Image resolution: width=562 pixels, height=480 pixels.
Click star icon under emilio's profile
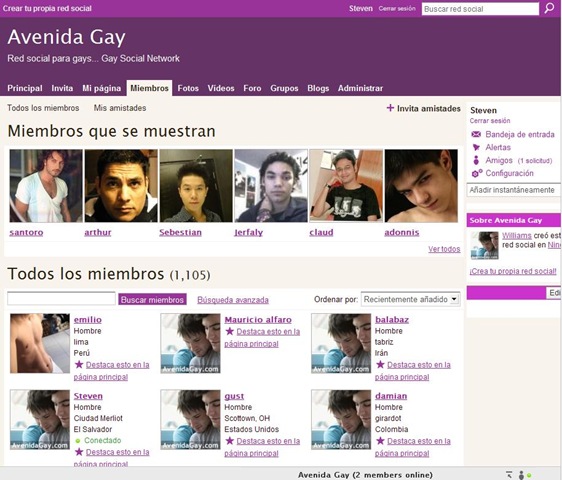pyautogui.click(x=79, y=365)
